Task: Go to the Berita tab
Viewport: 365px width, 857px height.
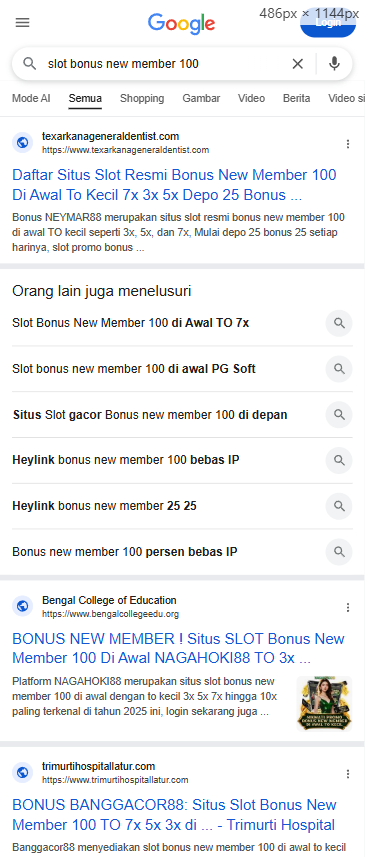Action: coord(297,98)
